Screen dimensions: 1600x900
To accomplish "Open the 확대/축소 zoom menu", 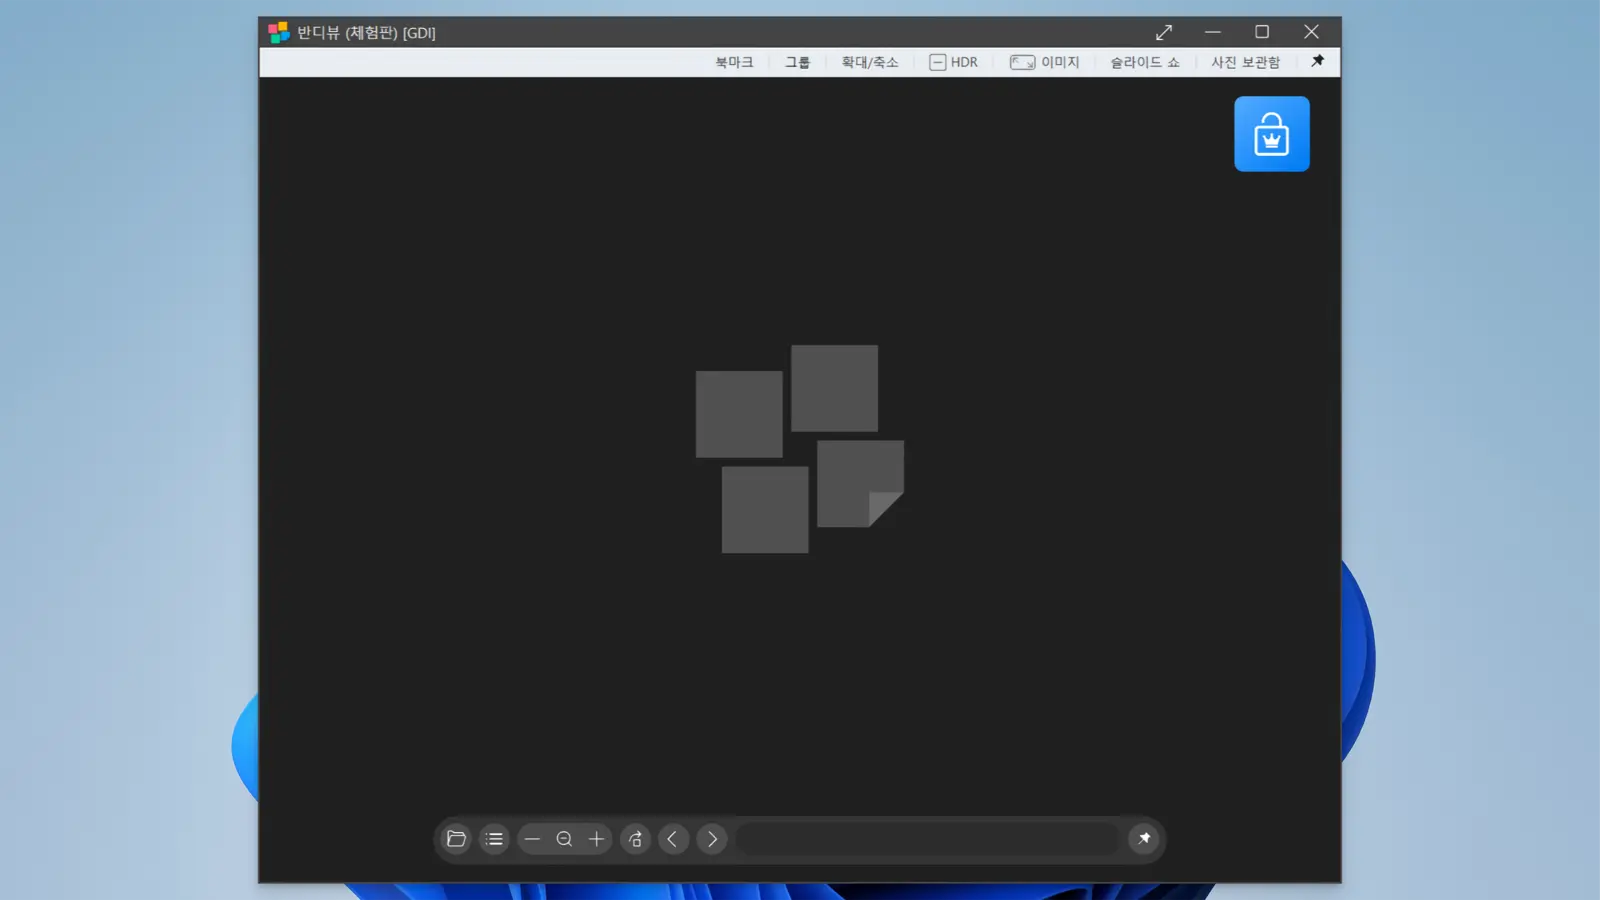I will (869, 61).
